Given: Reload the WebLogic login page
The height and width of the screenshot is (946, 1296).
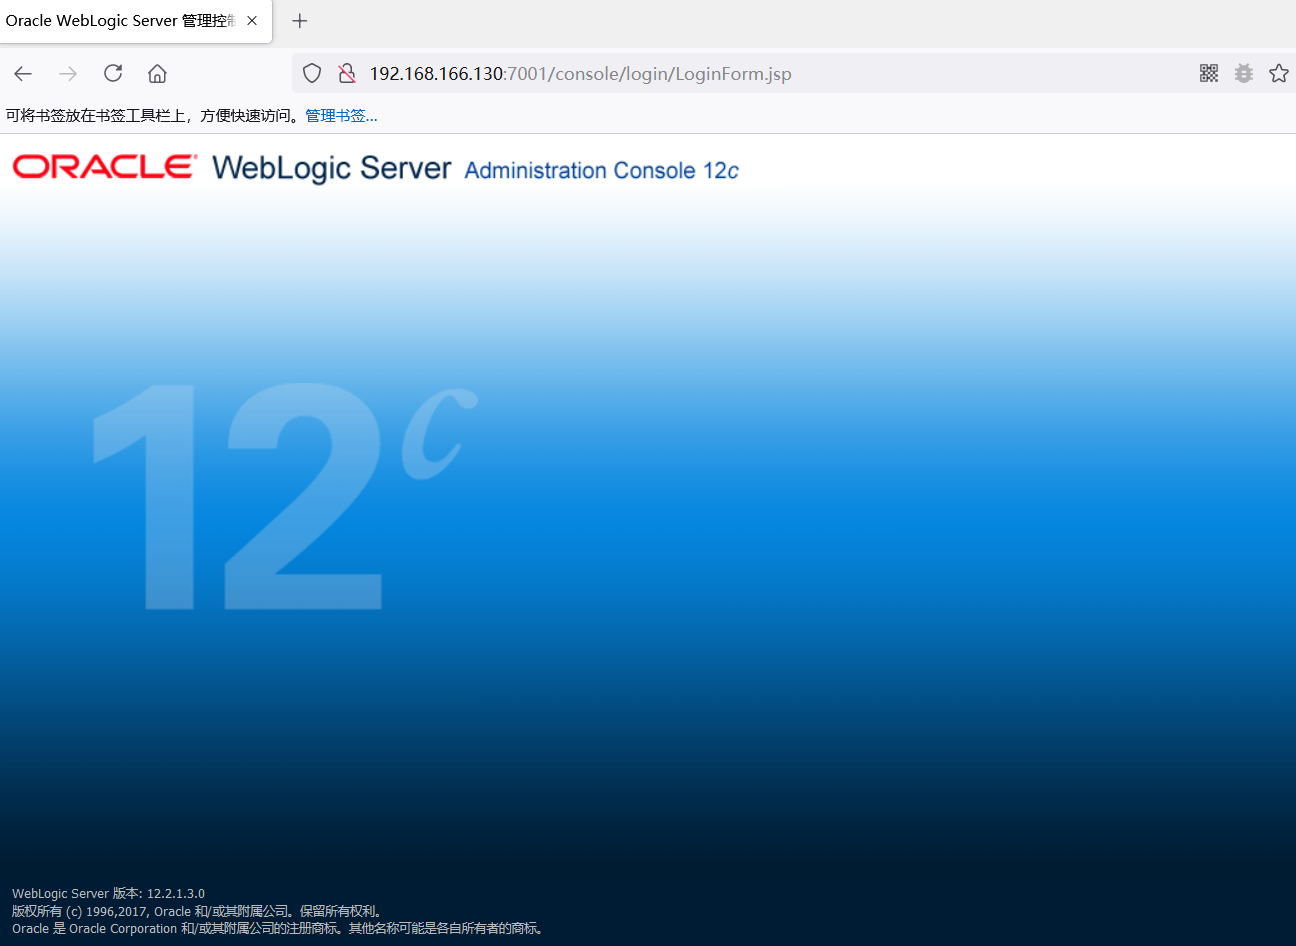Looking at the screenshot, I should pyautogui.click(x=113, y=73).
